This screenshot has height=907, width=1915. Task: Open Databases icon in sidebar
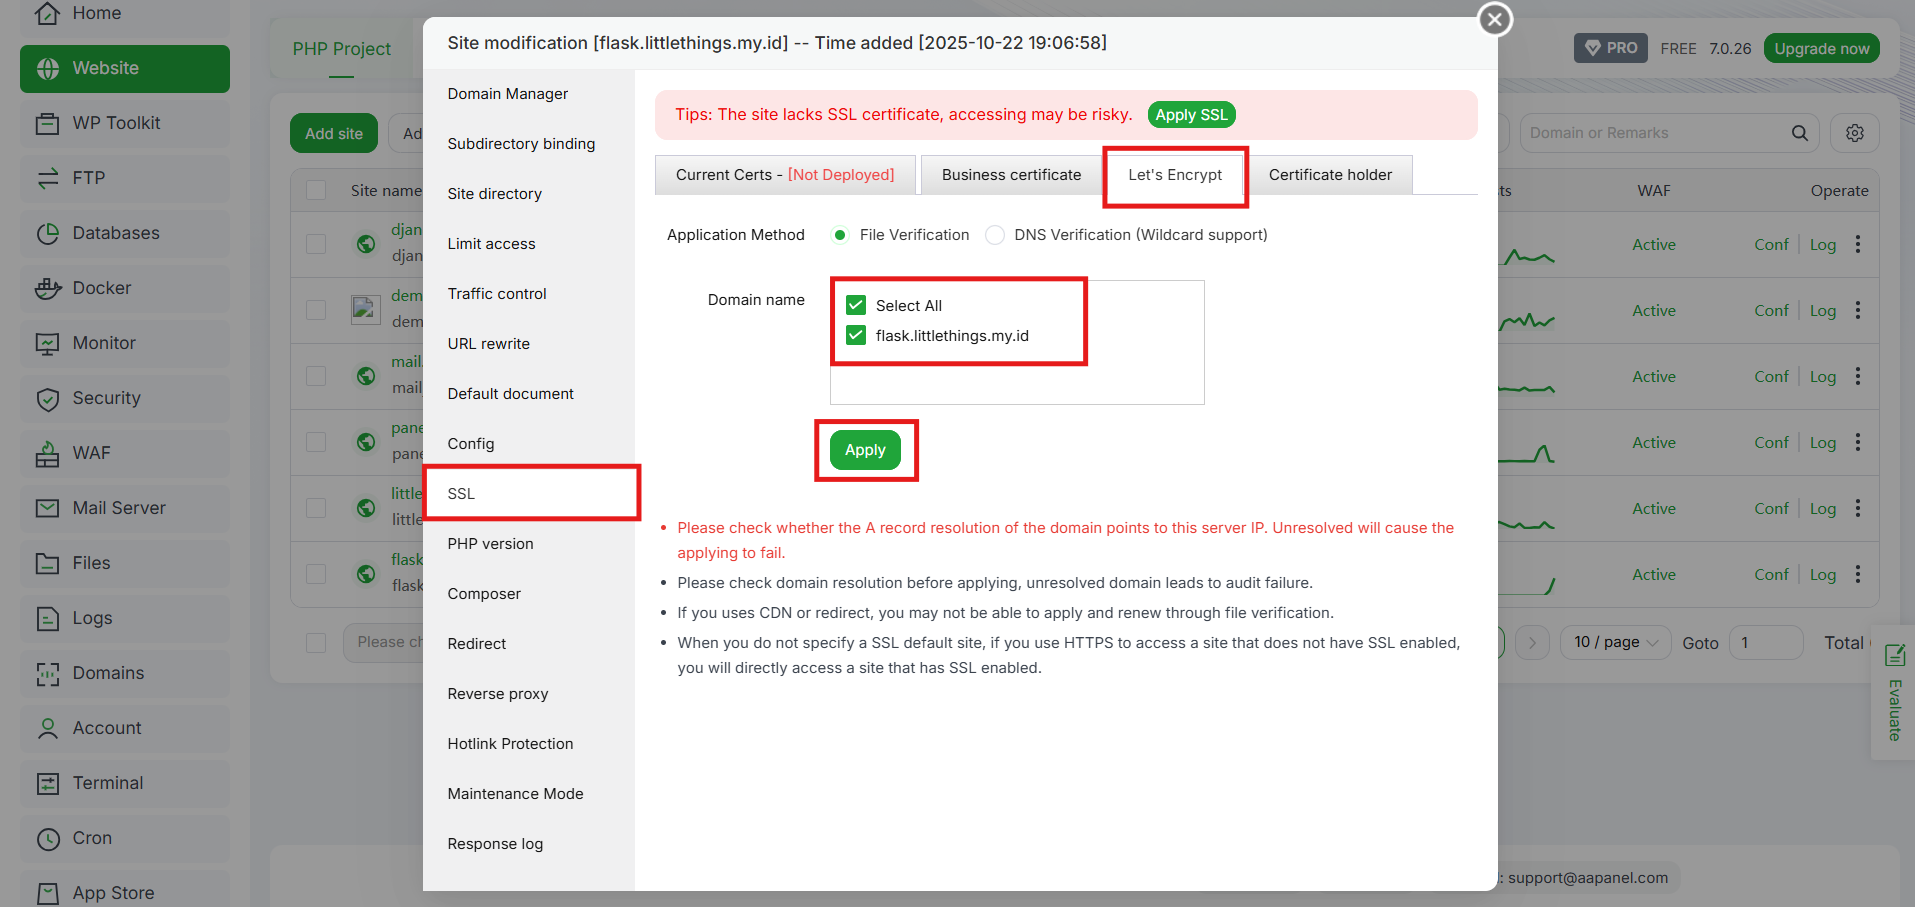47,233
